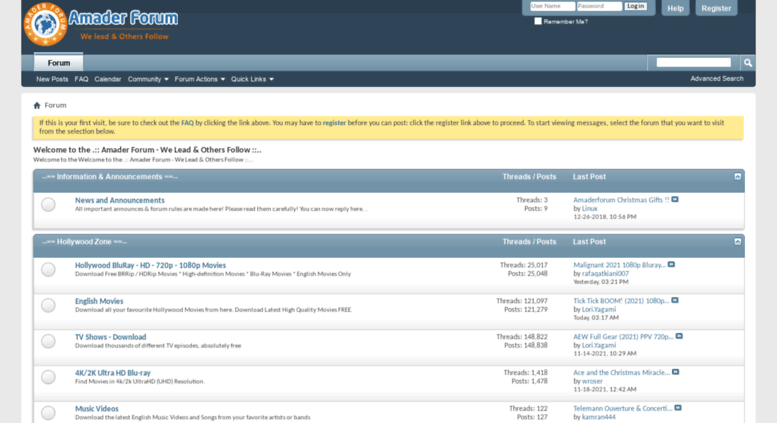
Task: Collapse the Hollywood Zone category
Action: [x=737, y=242]
